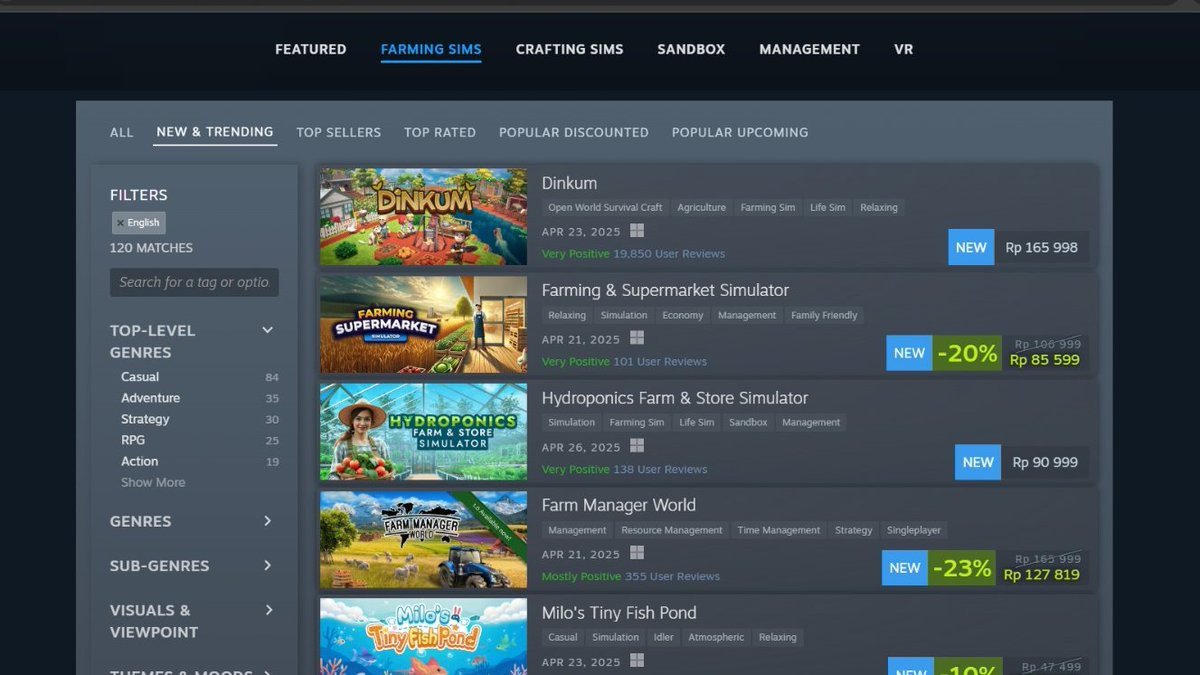Click Mostly Positive 355 User Reviews
This screenshot has height=675, width=1200.
[x=631, y=577]
